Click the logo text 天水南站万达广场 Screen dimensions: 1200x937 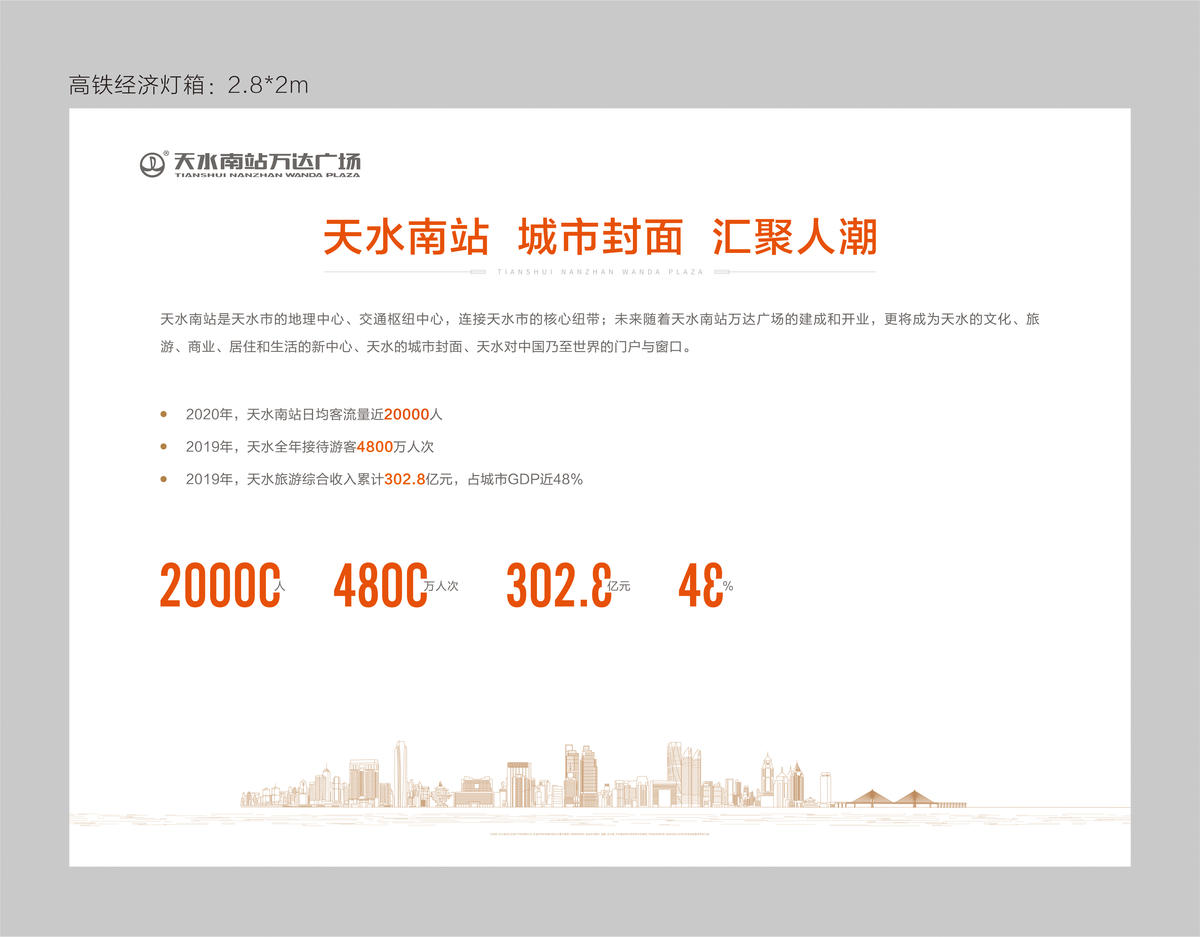tap(267, 161)
